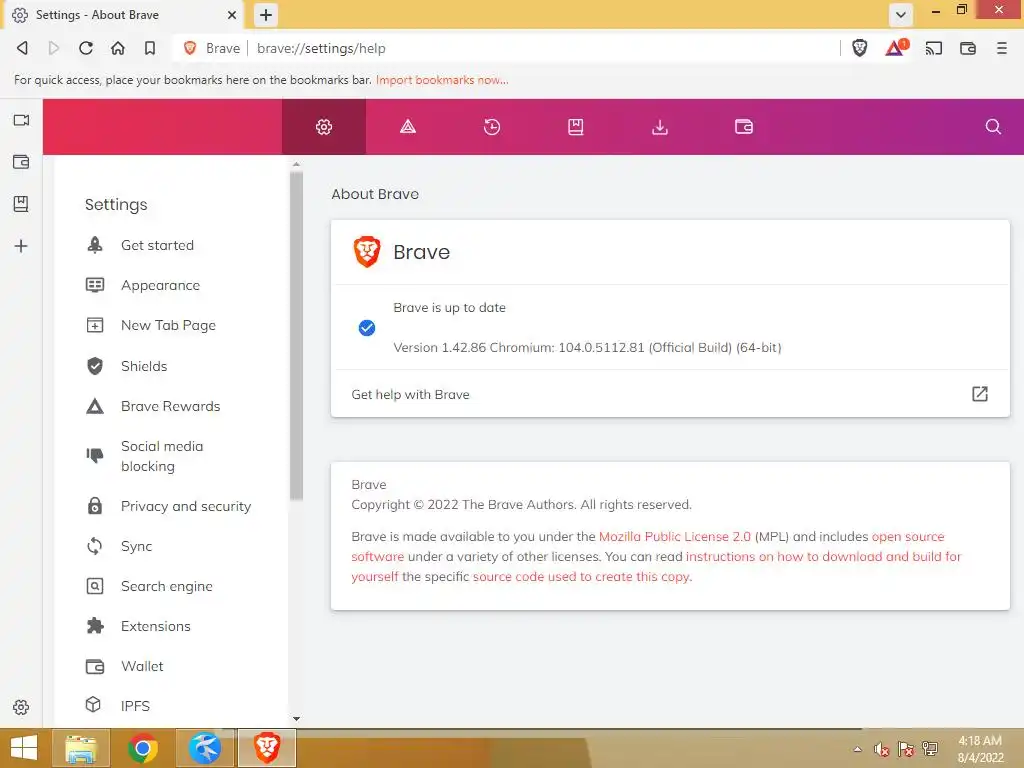Select the Settings gear tab in pink bar
Viewport: 1024px width, 768px height.
pyautogui.click(x=324, y=127)
